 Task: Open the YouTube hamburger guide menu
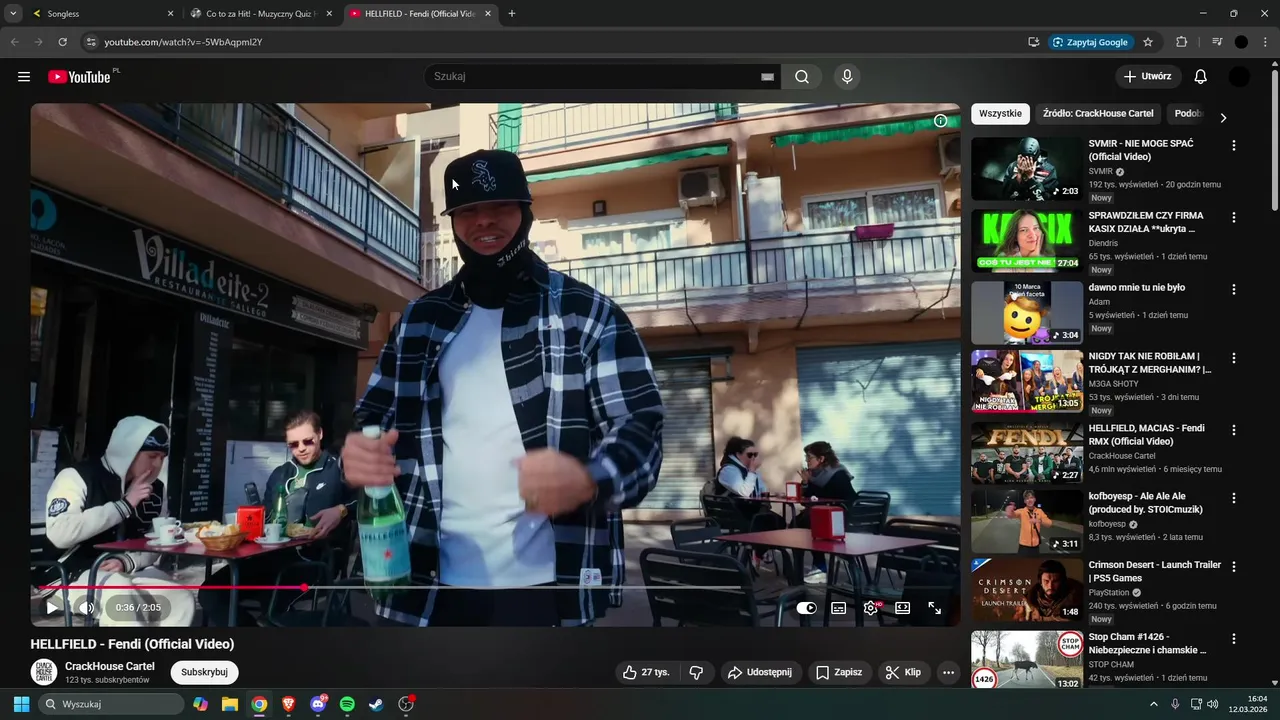click(24, 77)
